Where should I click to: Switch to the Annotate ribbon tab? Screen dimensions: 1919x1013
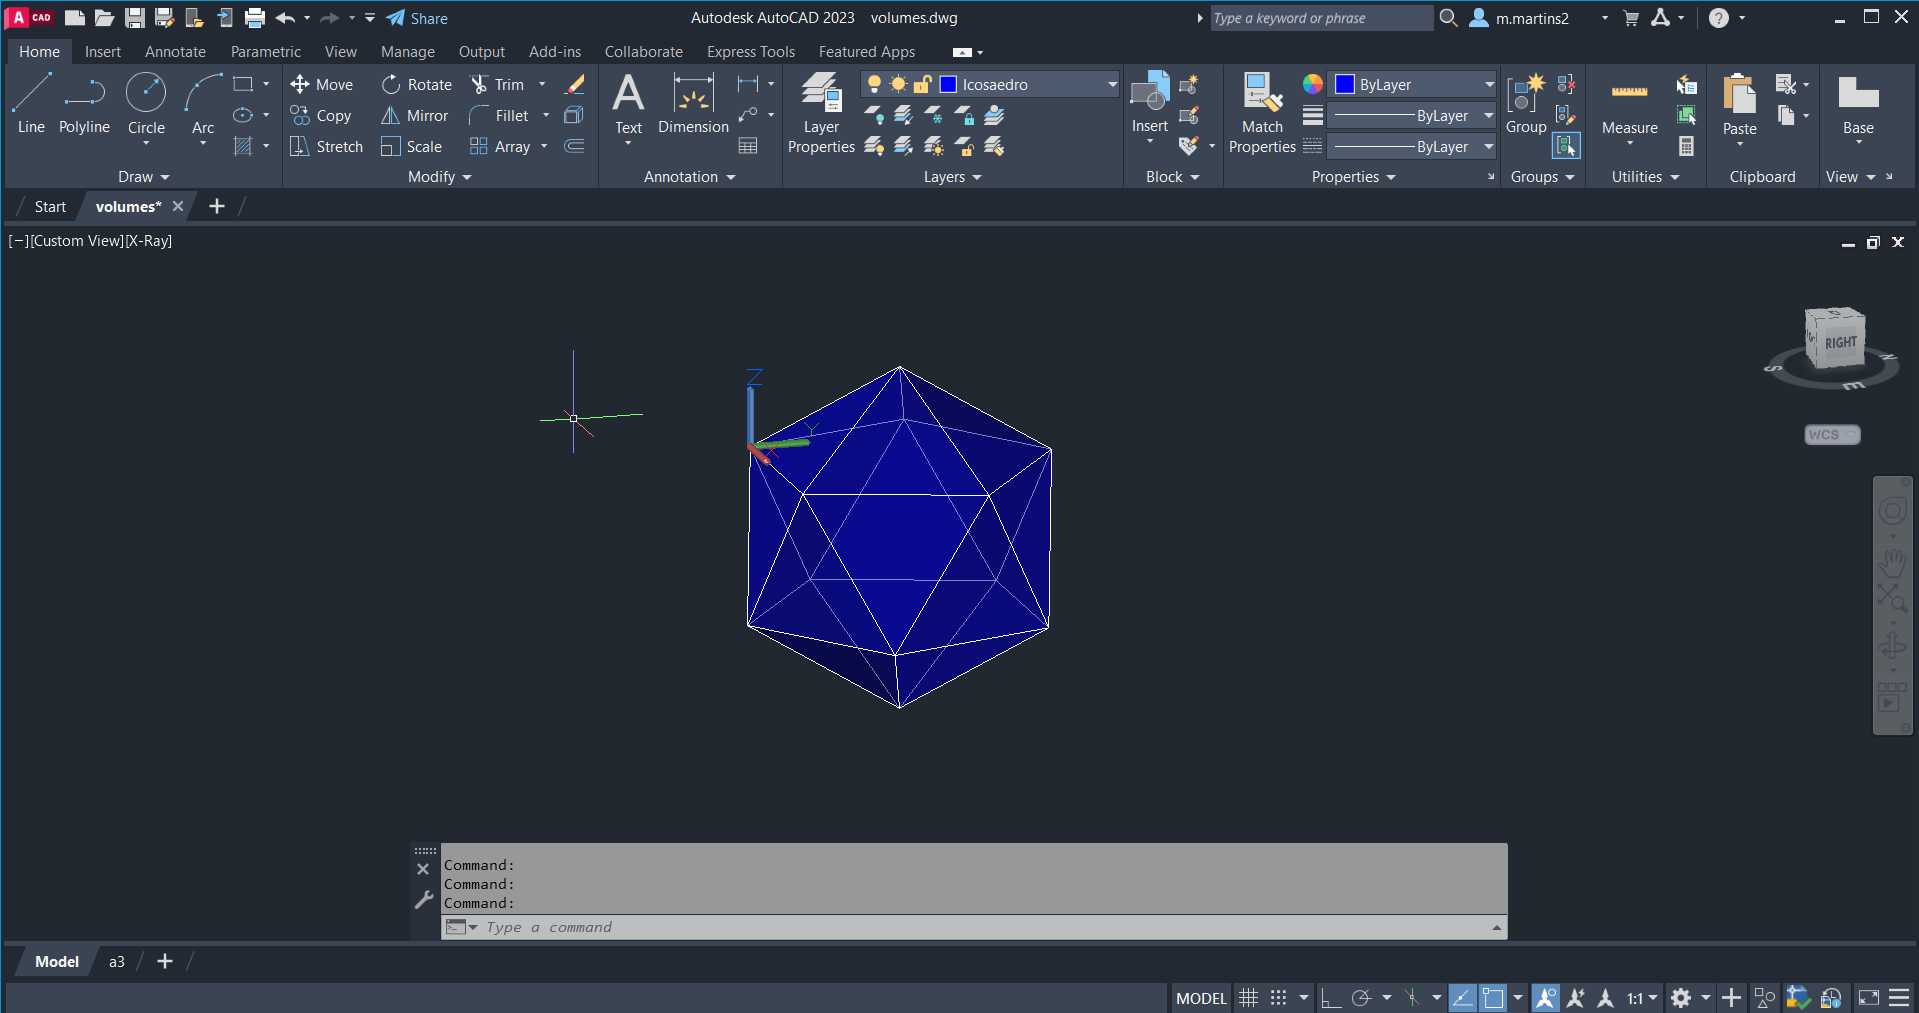pyautogui.click(x=175, y=52)
